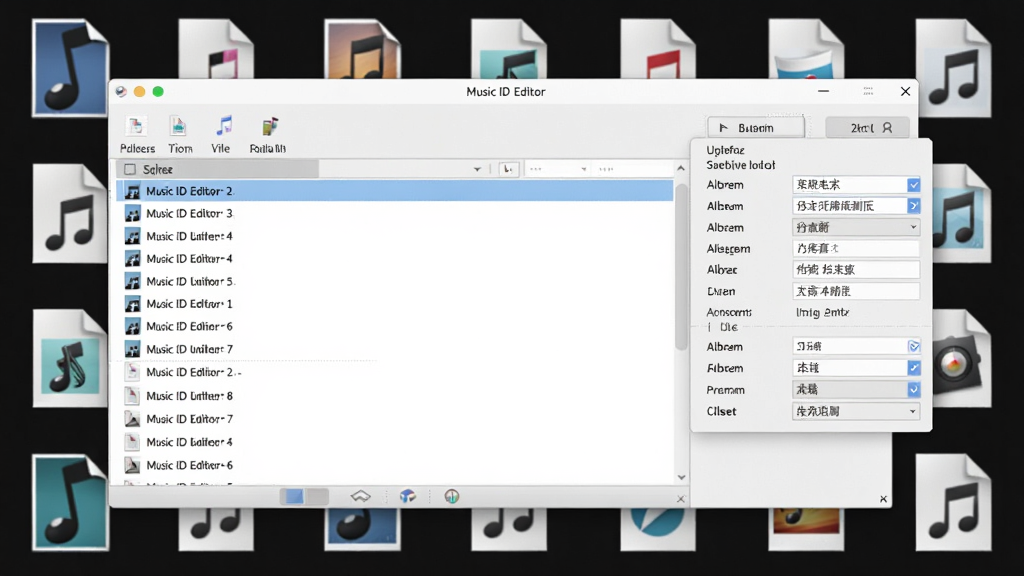Select the sunset music file icon on the desktop
Viewport: 1024px width, 576px height.
362,50
